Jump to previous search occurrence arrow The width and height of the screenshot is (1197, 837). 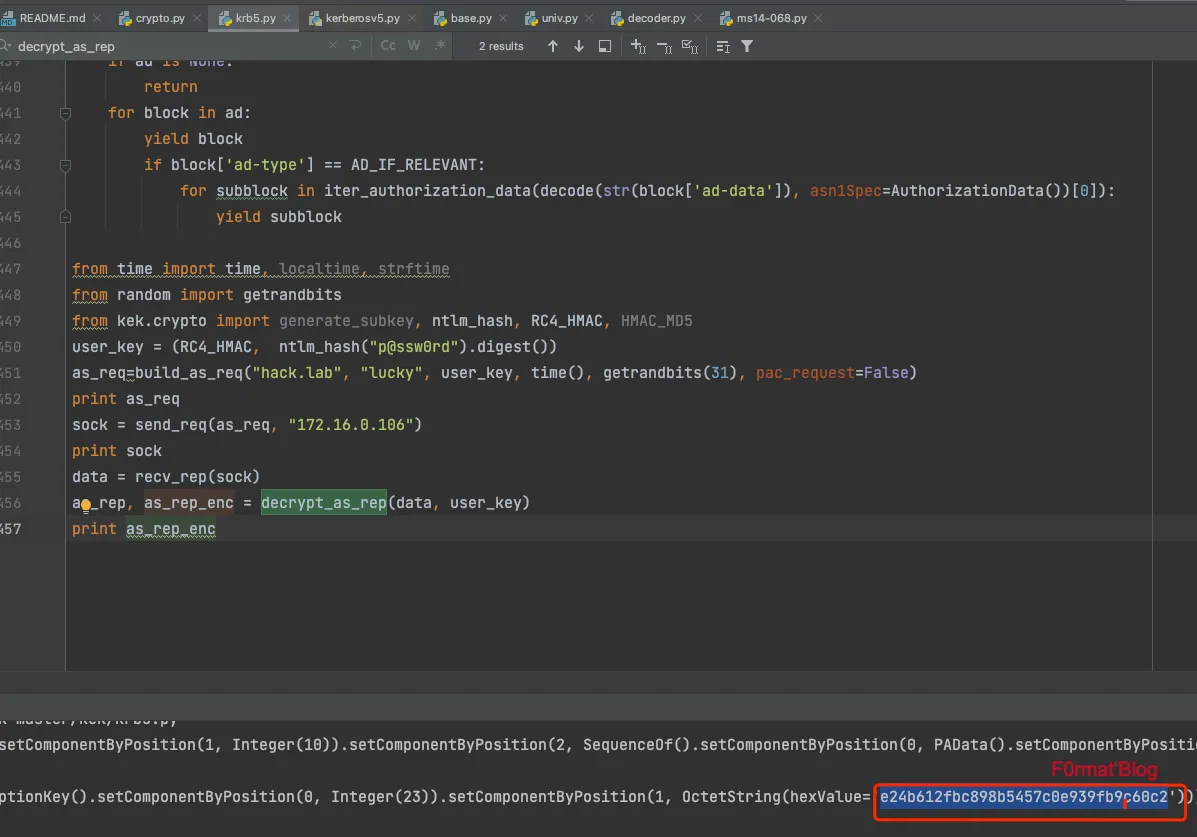553,46
